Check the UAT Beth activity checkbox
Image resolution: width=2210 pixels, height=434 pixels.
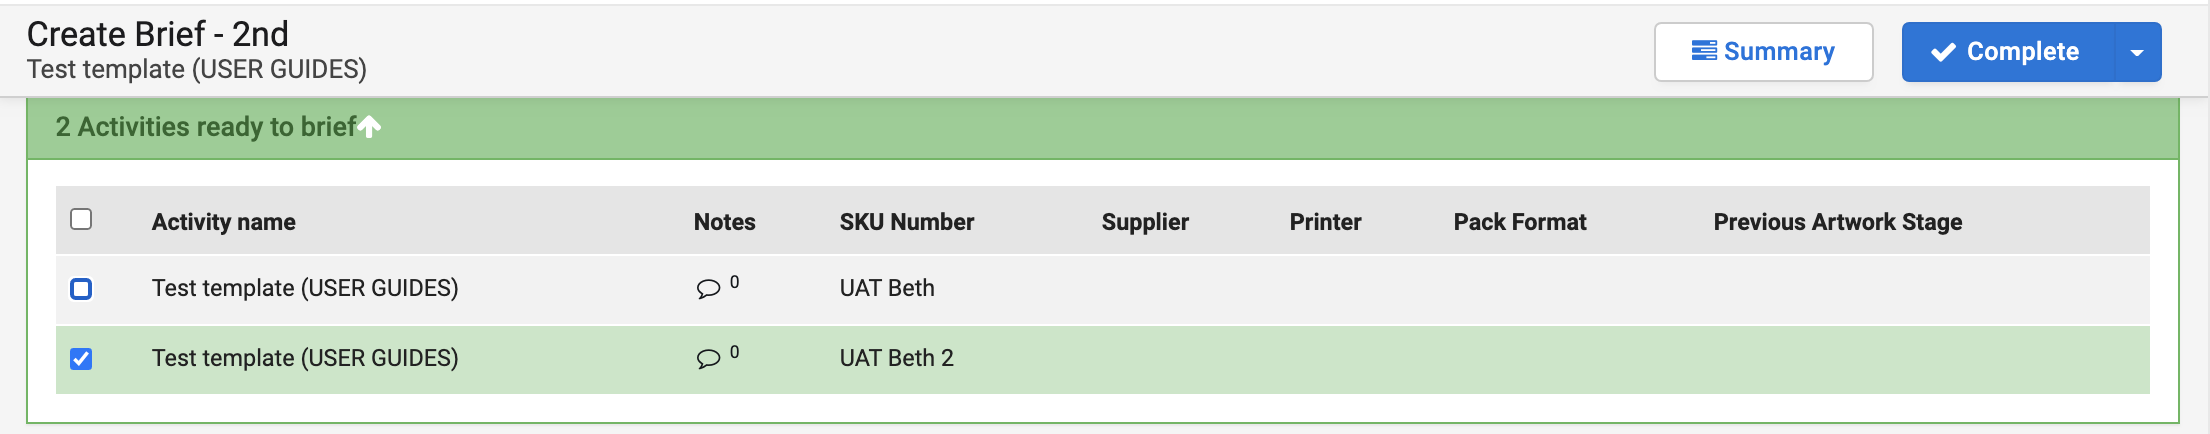point(81,289)
